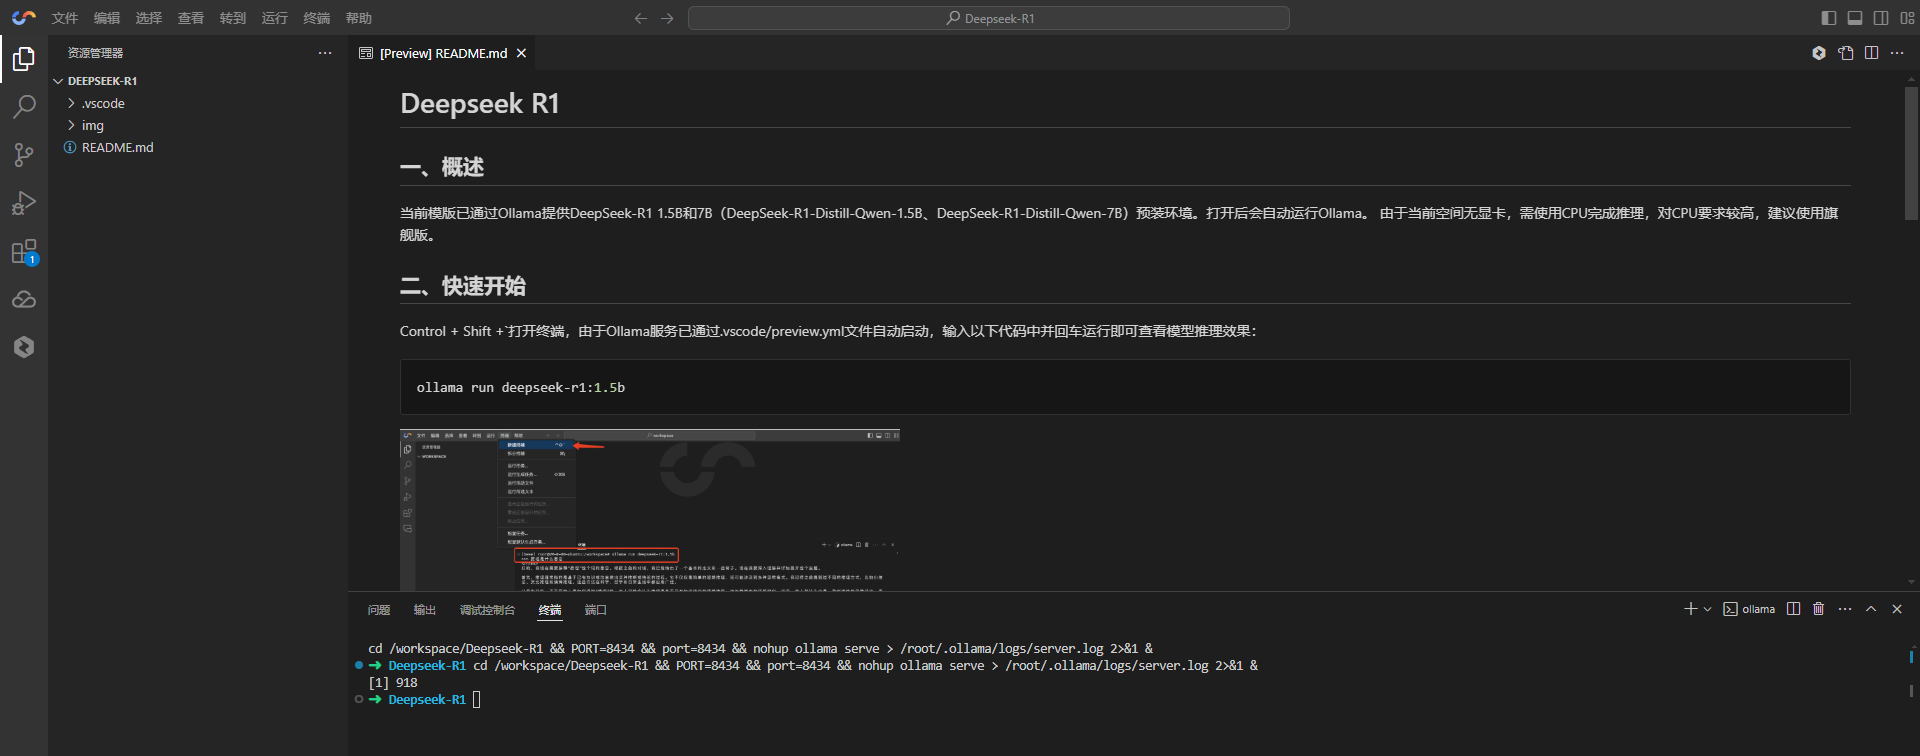This screenshot has height=756, width=1920.
Task: Maximize the panel with up chevron
Action: [1871, 609]
